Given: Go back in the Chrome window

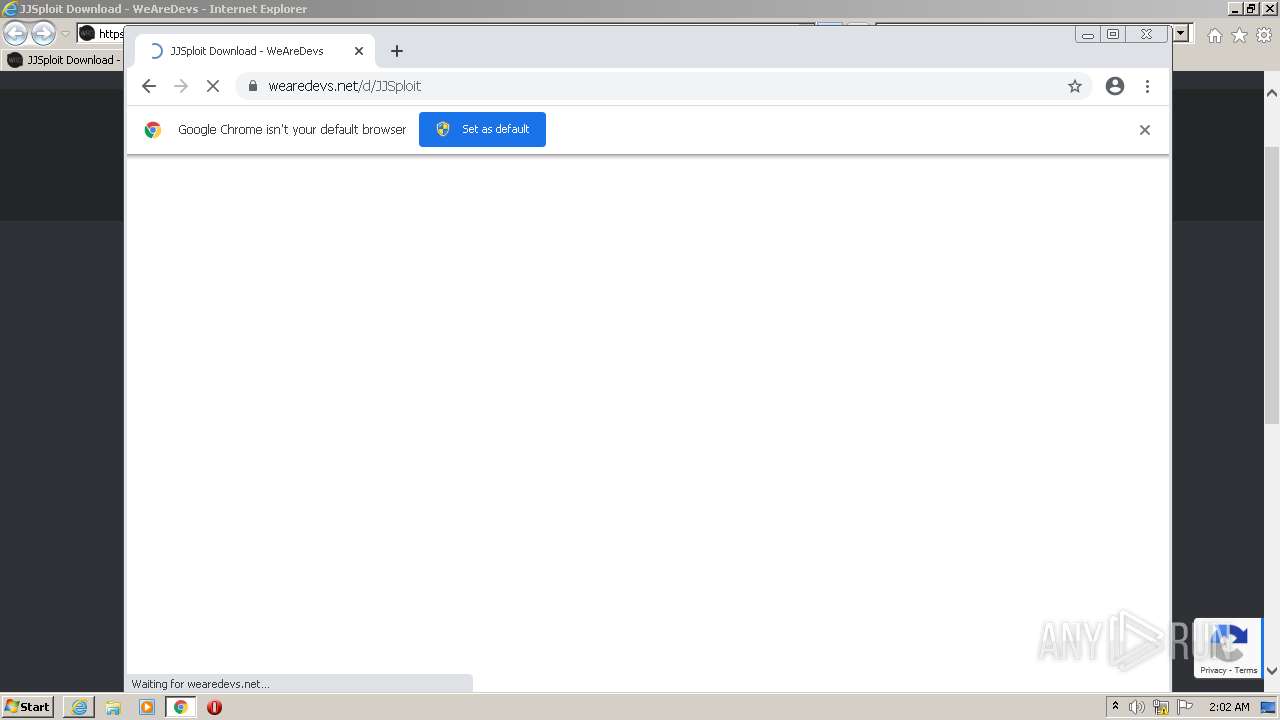Looking at the screenshot, I should [x=149, y=86].
